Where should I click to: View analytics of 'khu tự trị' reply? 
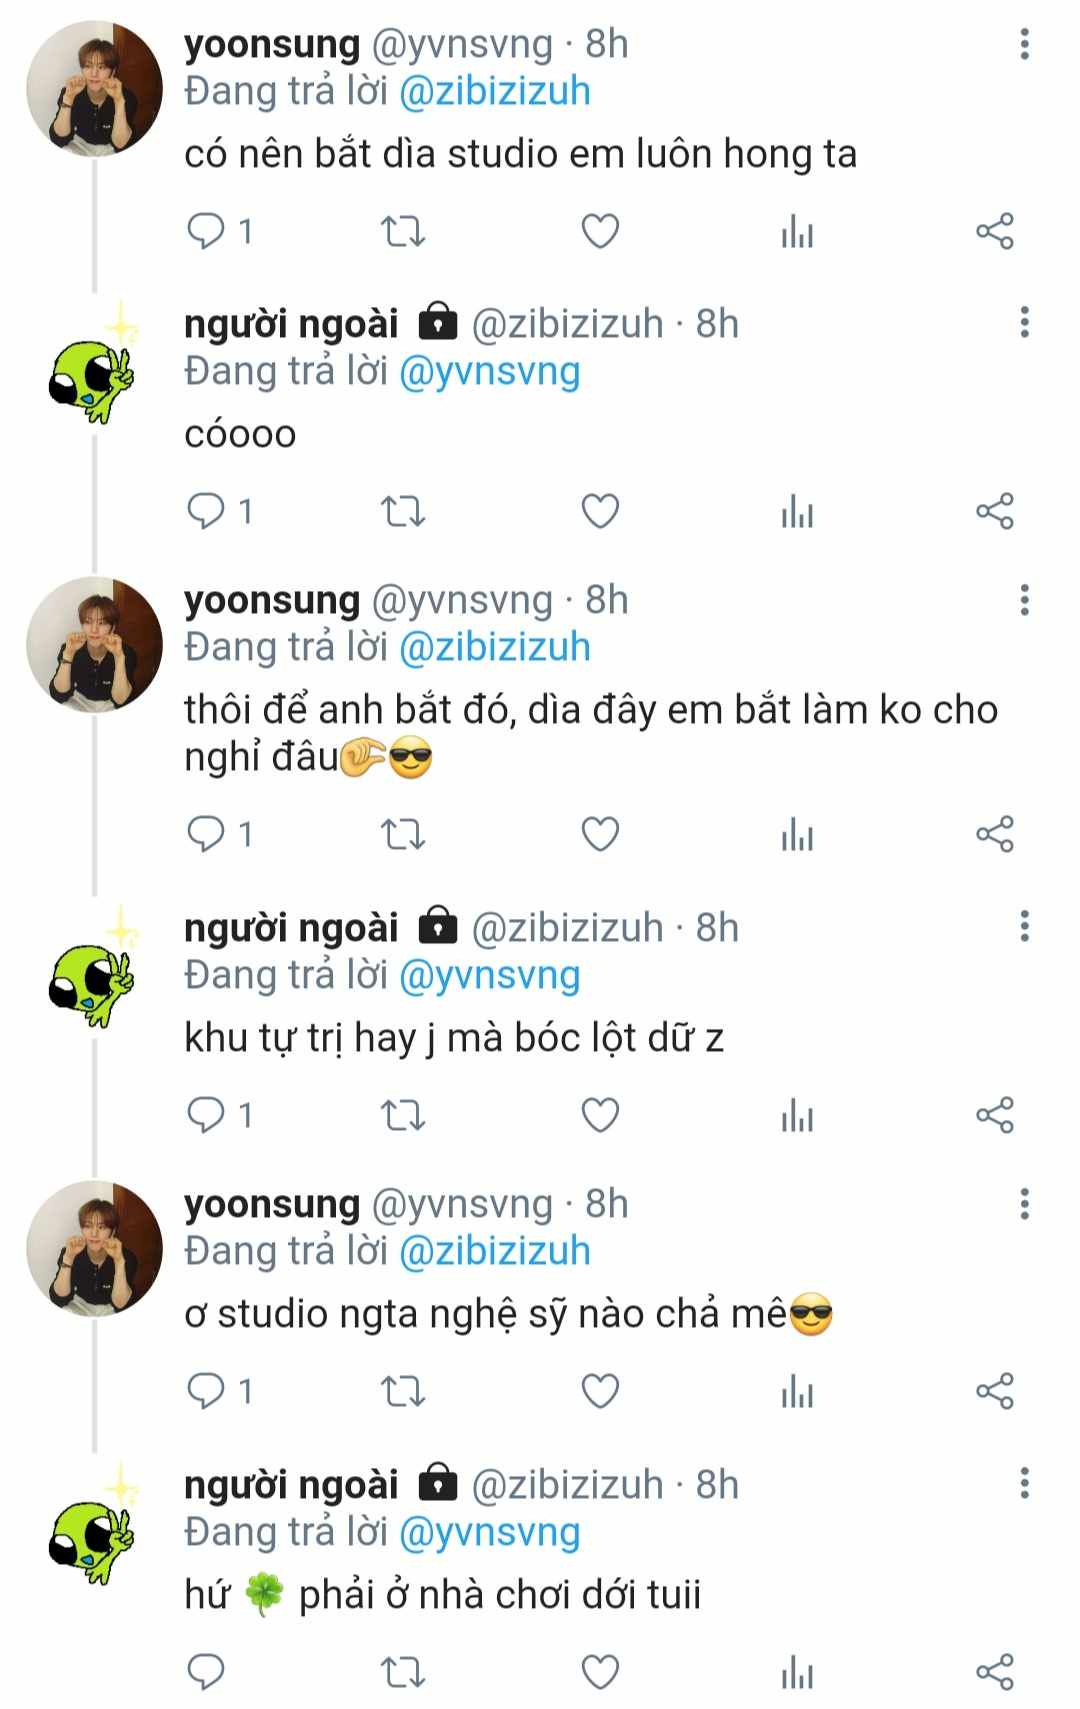click(x=797, y=1115)
